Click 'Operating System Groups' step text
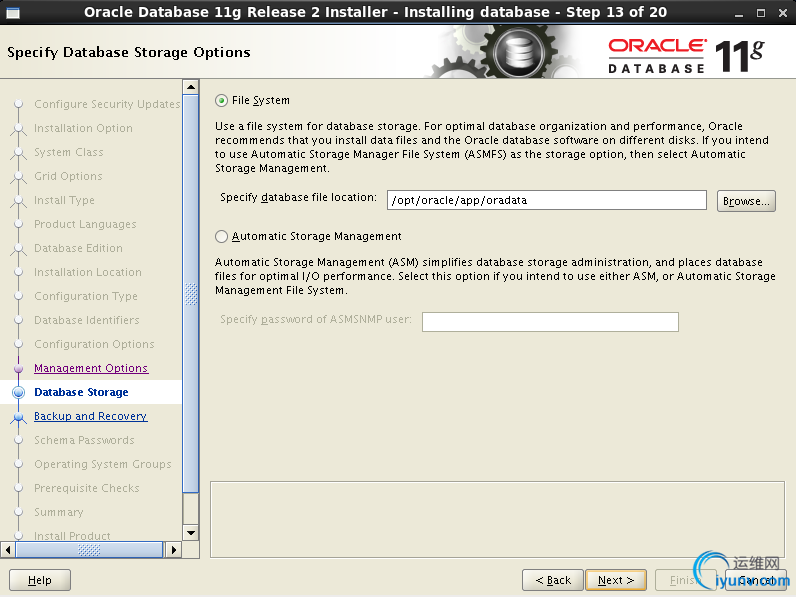This screenshot has width=796, height=597. 103,464
